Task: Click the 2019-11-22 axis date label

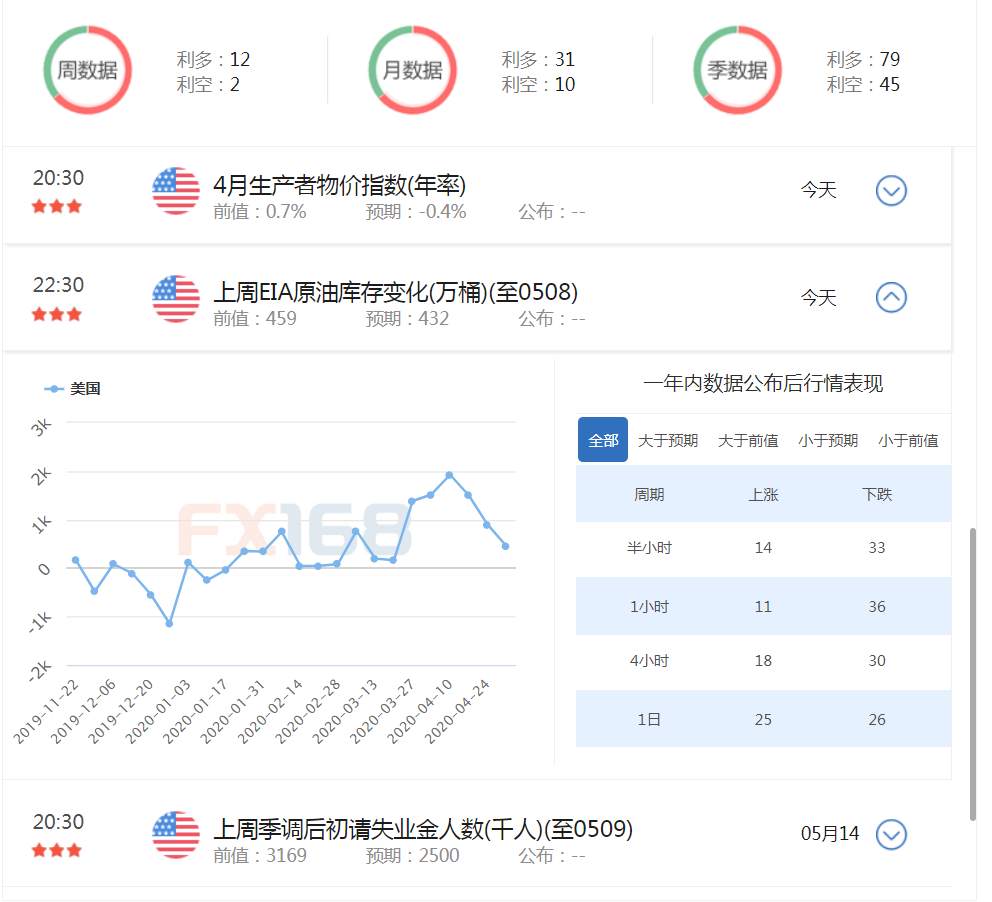Action: click(46, 711)
